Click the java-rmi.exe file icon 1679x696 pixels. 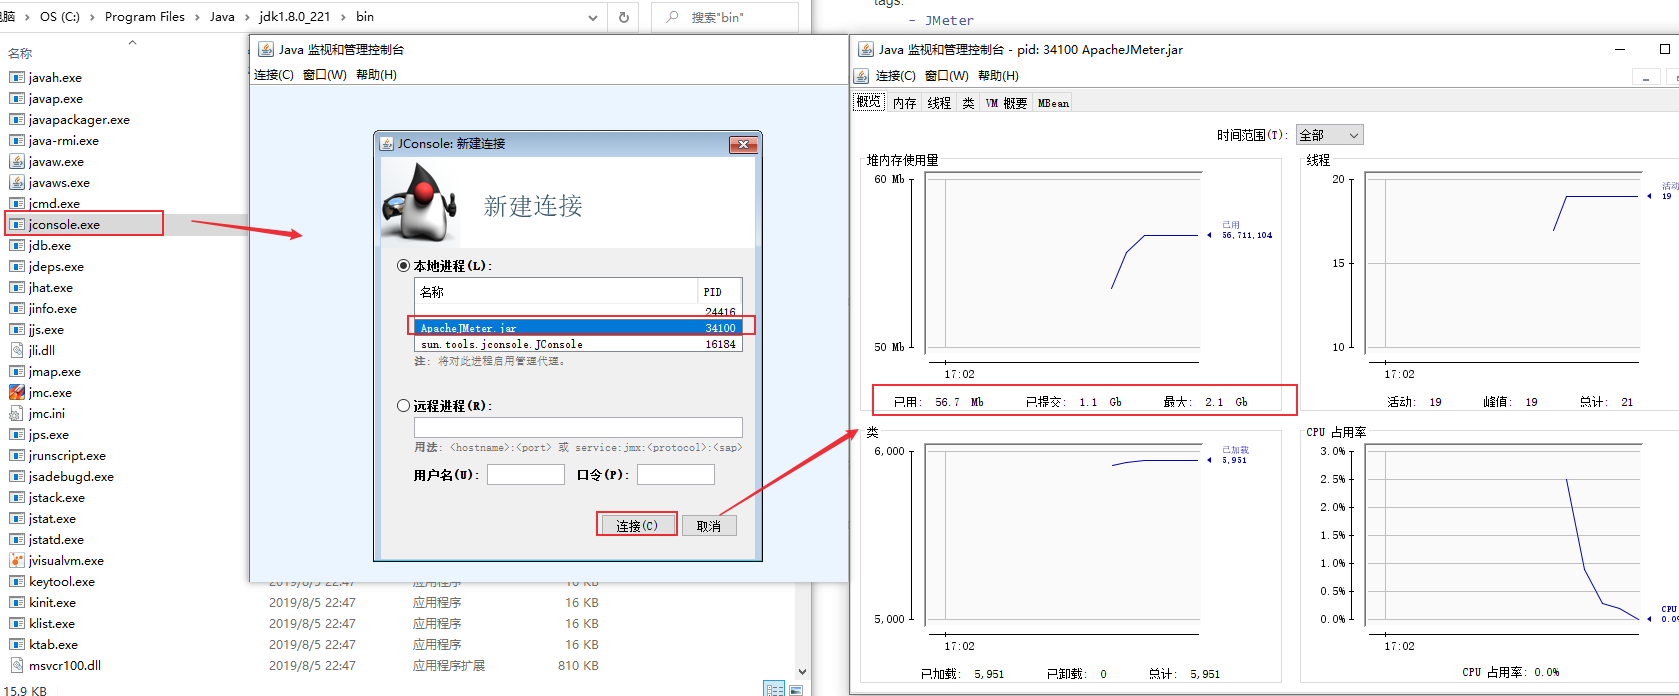(x=17, y=140)
